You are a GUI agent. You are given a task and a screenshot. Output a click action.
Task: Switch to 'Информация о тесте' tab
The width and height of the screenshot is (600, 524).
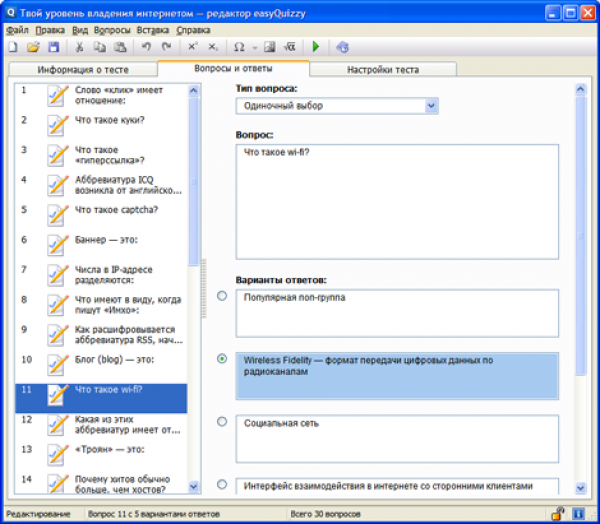(83, 70)
